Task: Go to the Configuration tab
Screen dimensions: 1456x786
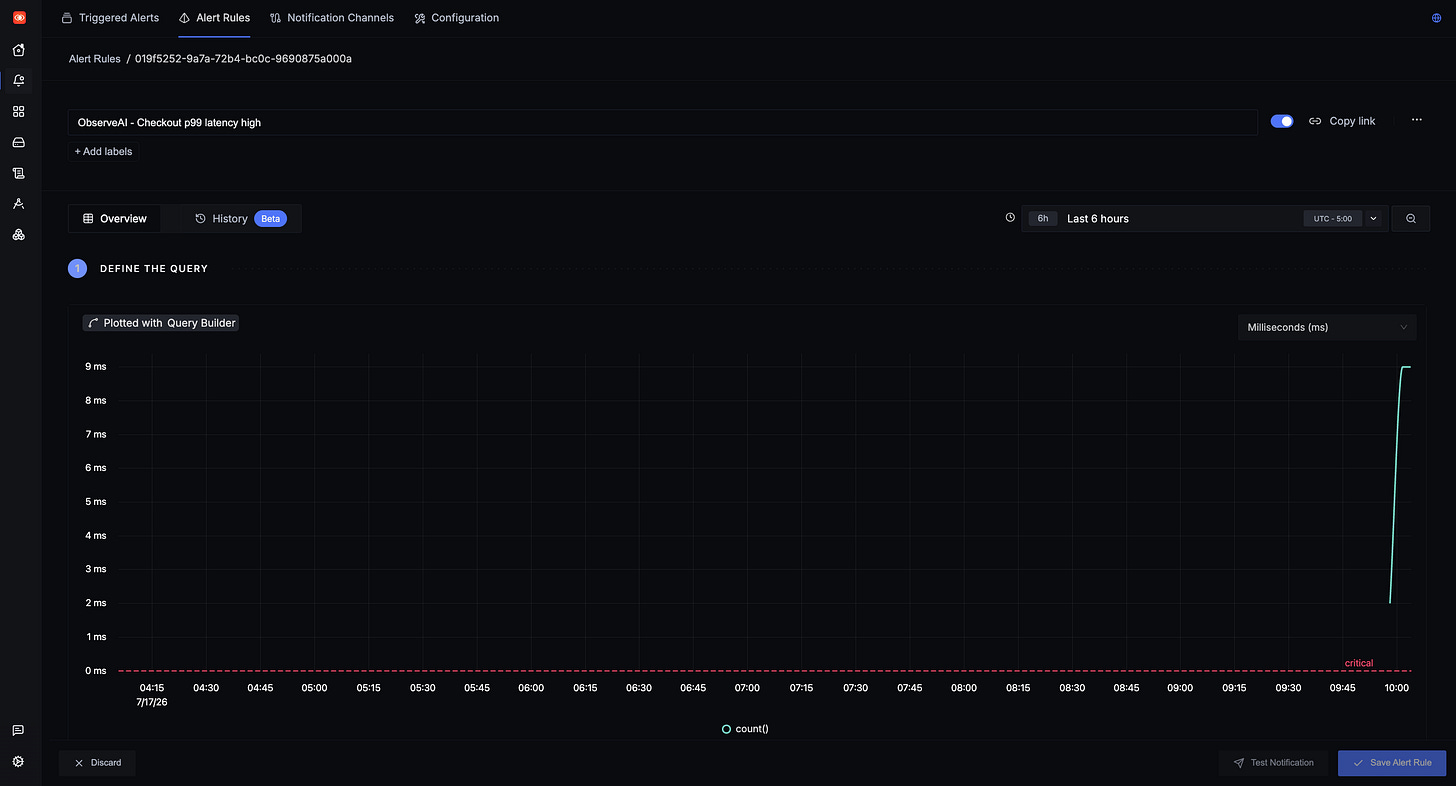Action: [x=457, y=18]
